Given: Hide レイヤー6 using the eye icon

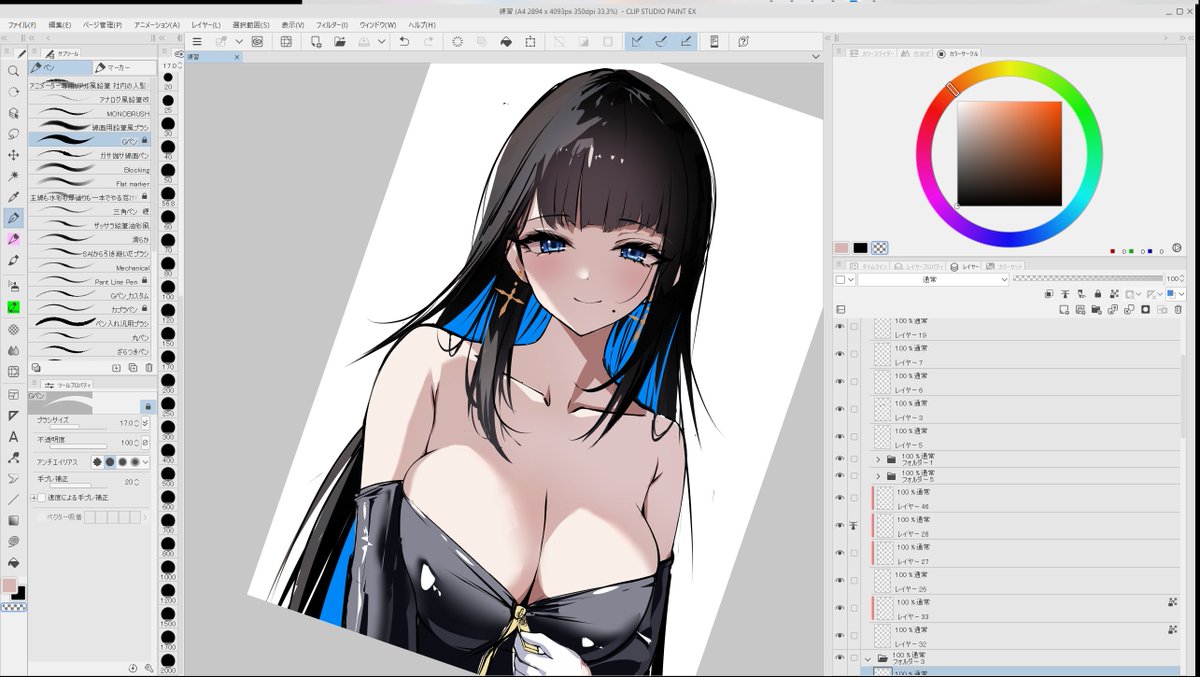Looking at the screenshot, I should pos(839,381).
